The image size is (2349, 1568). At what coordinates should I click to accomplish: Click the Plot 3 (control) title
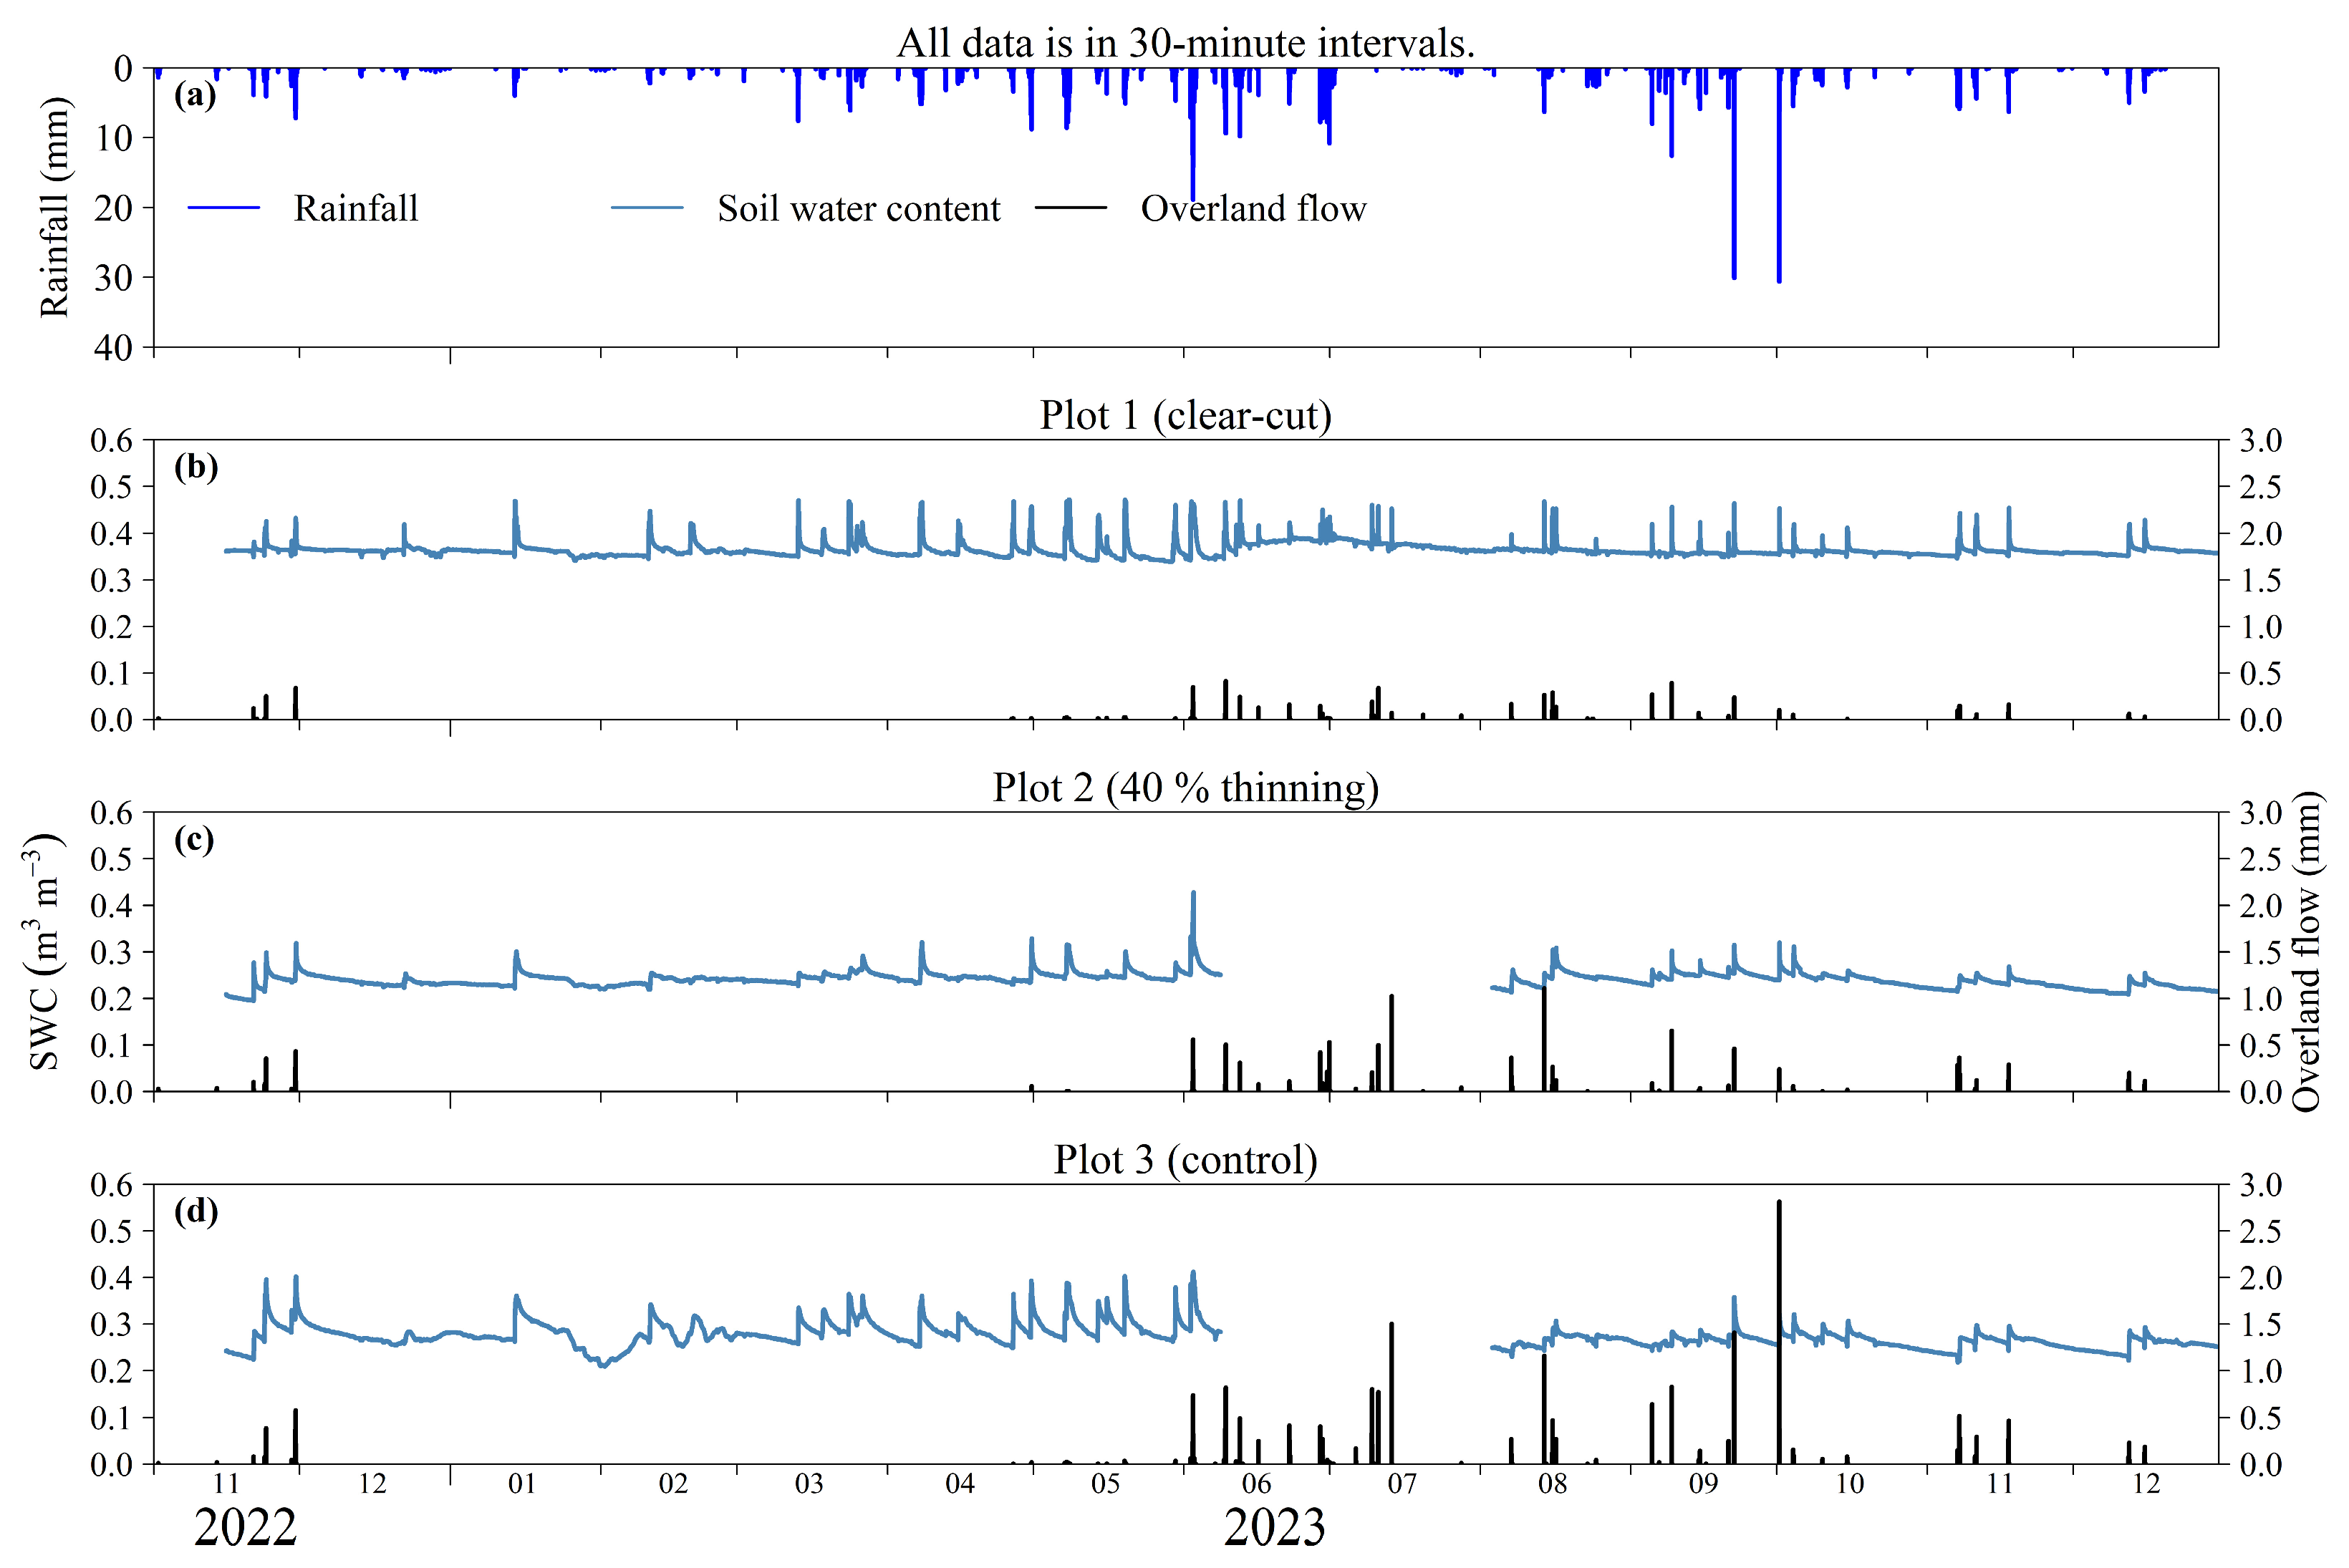[1185, 1159]
